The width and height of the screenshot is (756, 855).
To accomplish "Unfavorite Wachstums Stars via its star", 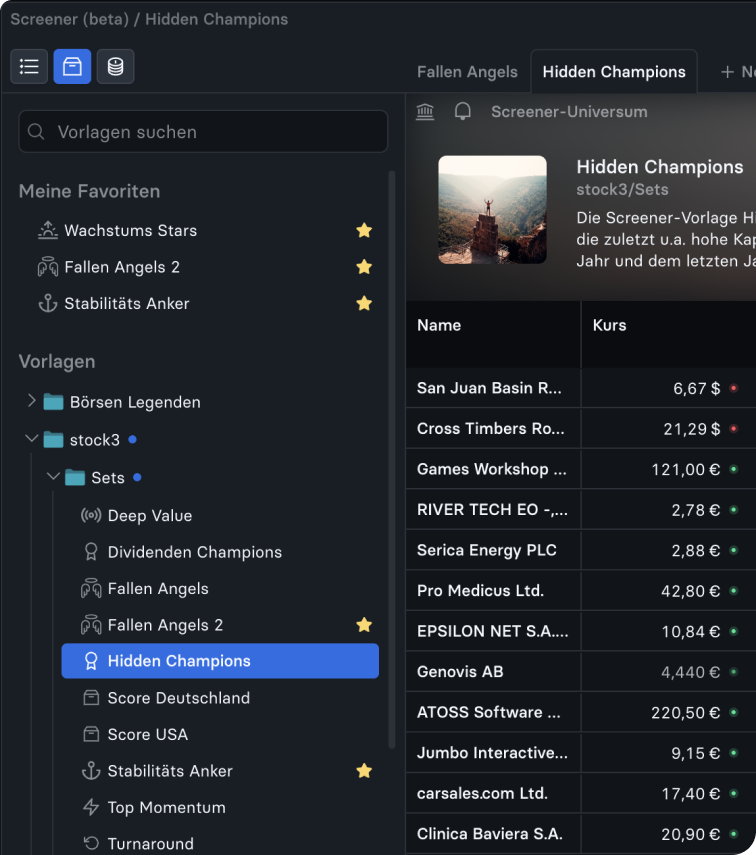I will tap(364, 231).
